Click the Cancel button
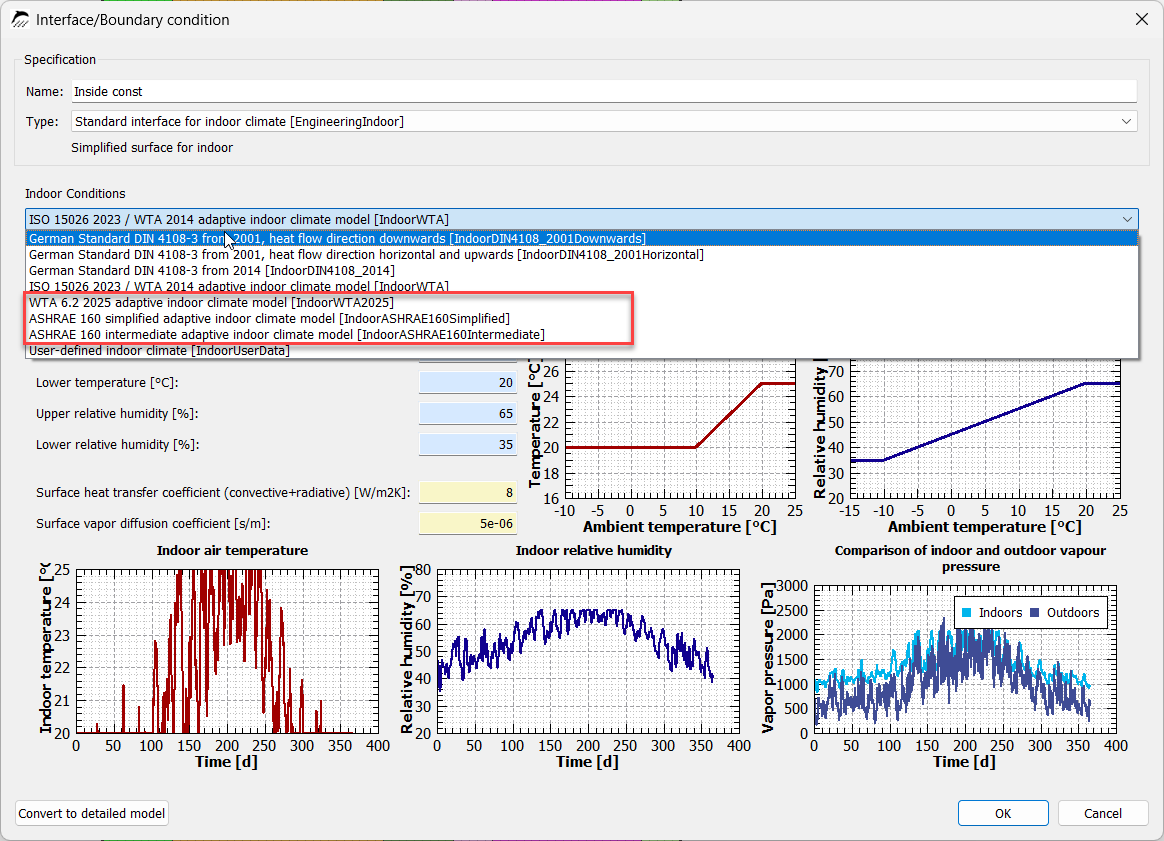1164x841 pixels. pyautogui.click(x=1102, y=814)
